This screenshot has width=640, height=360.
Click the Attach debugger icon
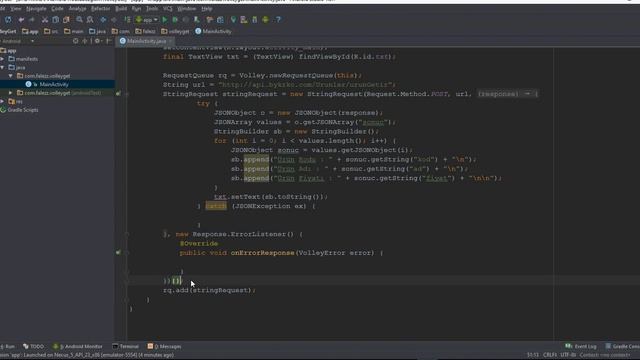coord(197,20)
